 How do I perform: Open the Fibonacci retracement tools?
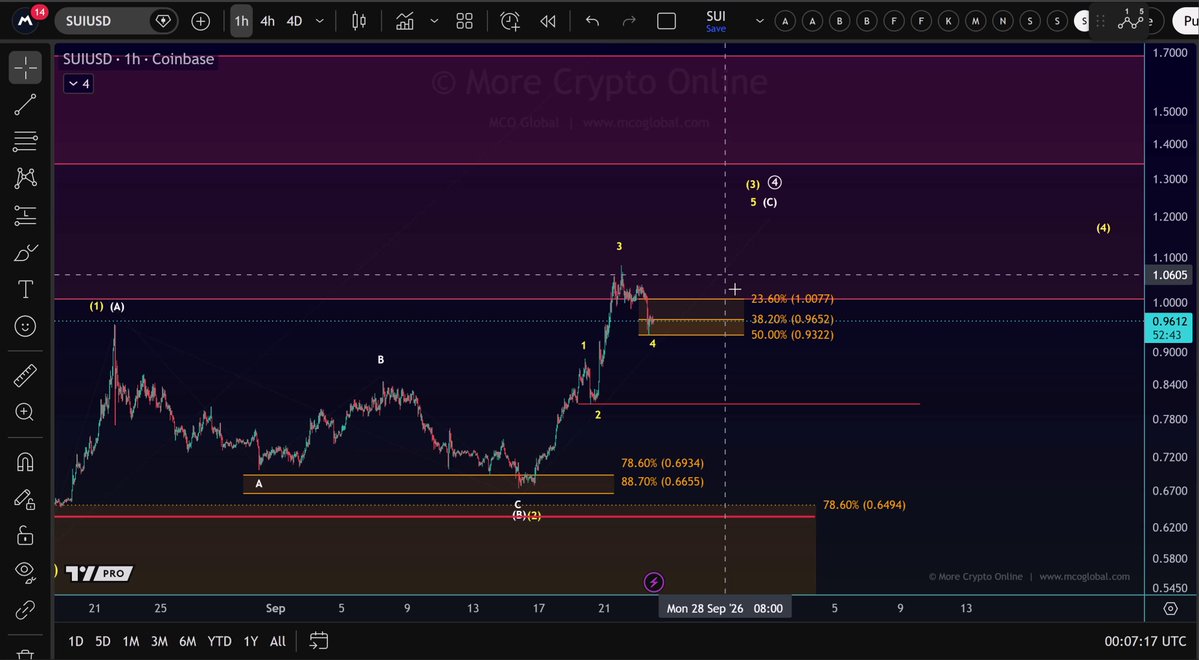pos(25,141)
